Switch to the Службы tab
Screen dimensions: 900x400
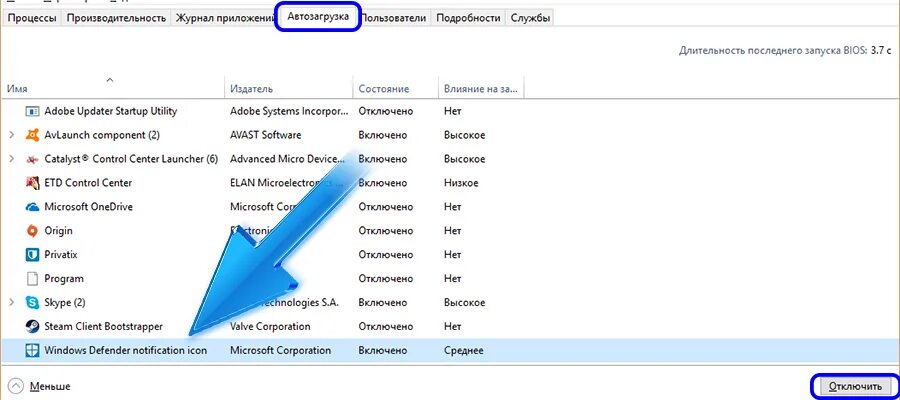pyautogui.click(x=530, y=18)
